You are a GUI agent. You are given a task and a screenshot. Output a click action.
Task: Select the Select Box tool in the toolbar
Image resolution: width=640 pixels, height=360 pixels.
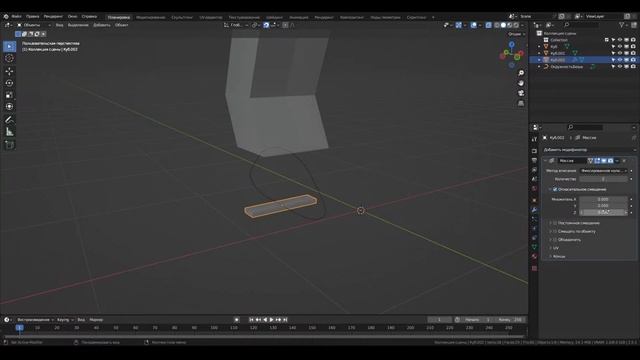(x=9, y=46)
